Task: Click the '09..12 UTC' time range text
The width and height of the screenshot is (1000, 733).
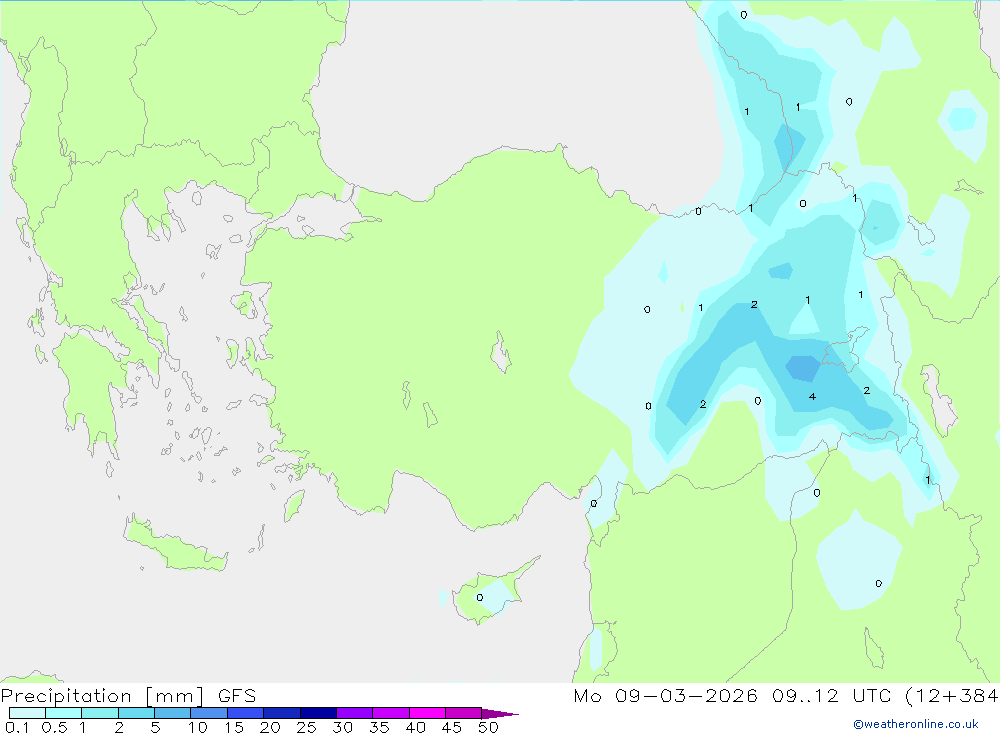Action: tap(832, 696)
